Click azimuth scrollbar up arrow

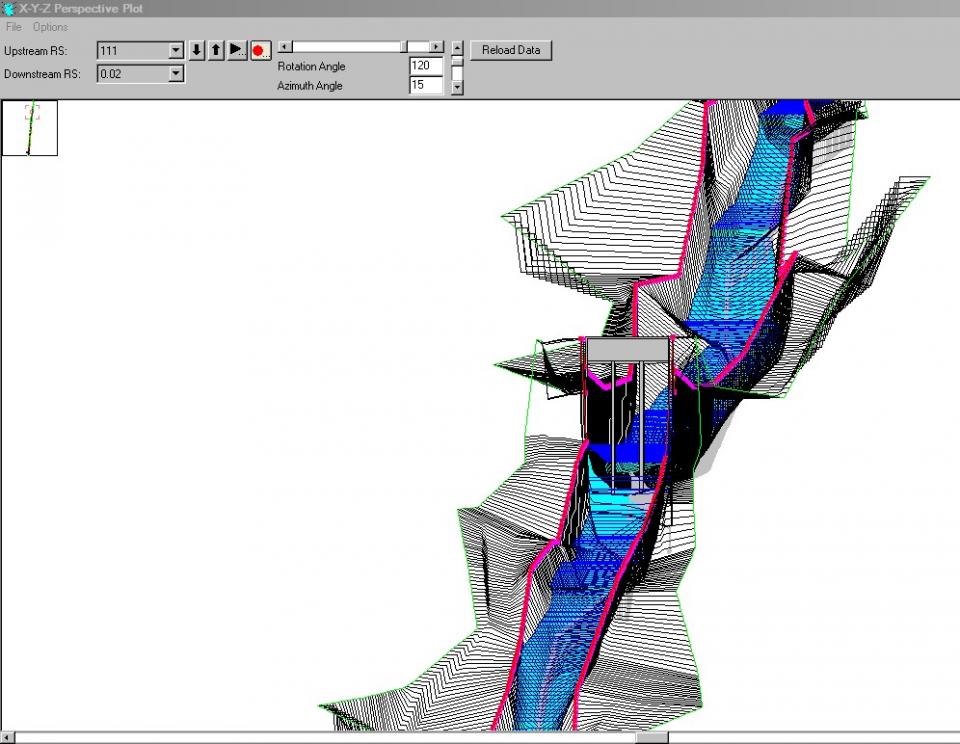(x=457, y=47)
